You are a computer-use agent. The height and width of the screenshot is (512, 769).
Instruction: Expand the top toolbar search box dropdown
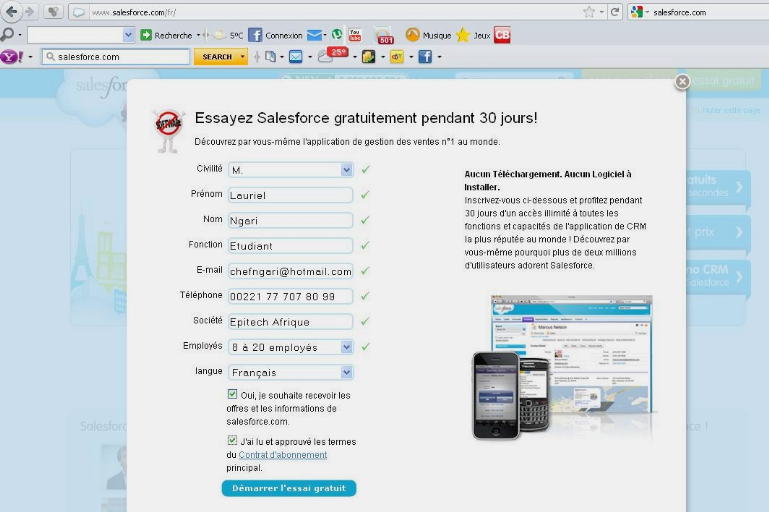(128, 35)
